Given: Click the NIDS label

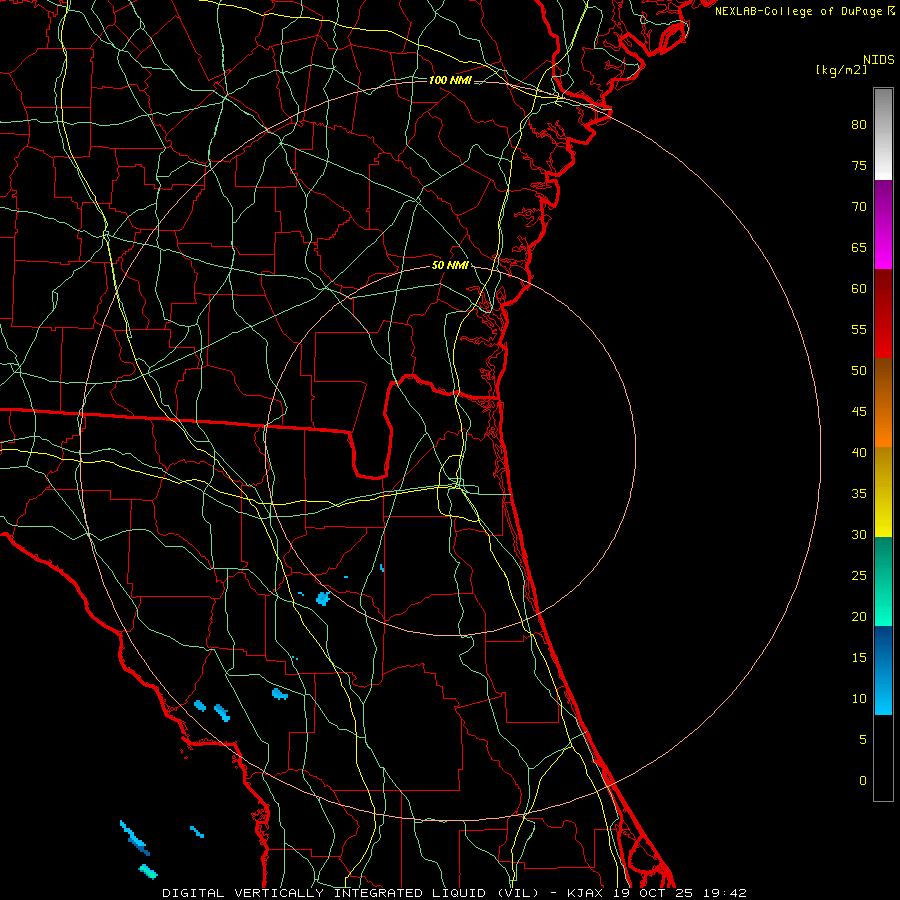Looking at the screenshot, I should pyautogui.click(x=879, y=60).
